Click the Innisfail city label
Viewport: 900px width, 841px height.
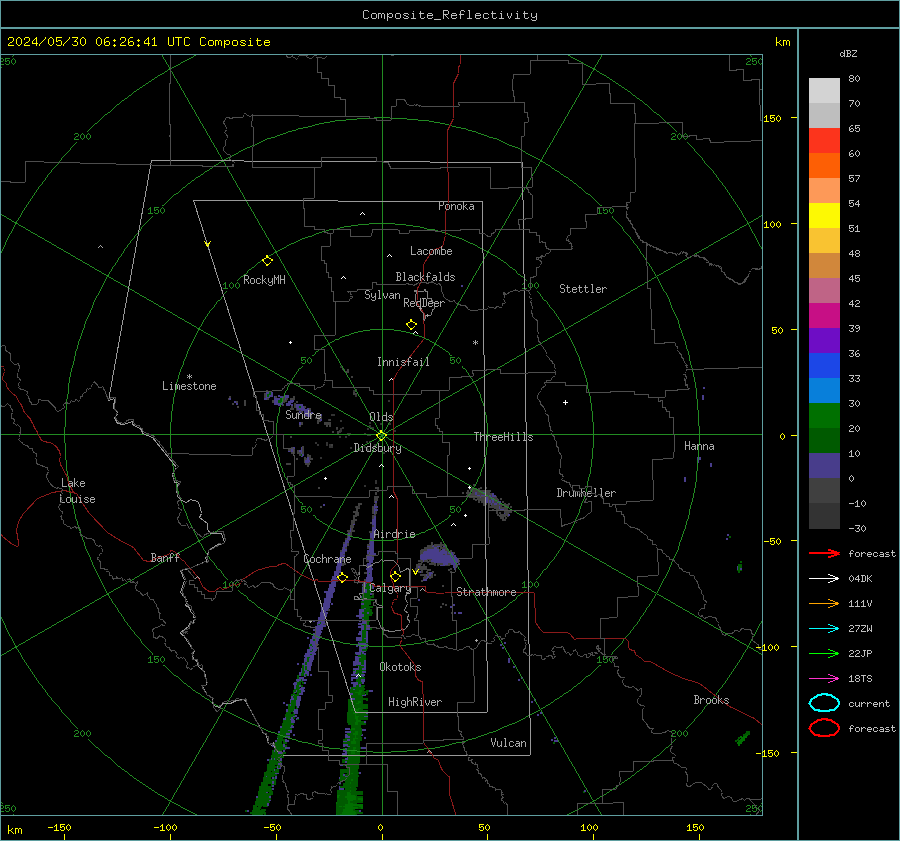[x=403, y=362]
